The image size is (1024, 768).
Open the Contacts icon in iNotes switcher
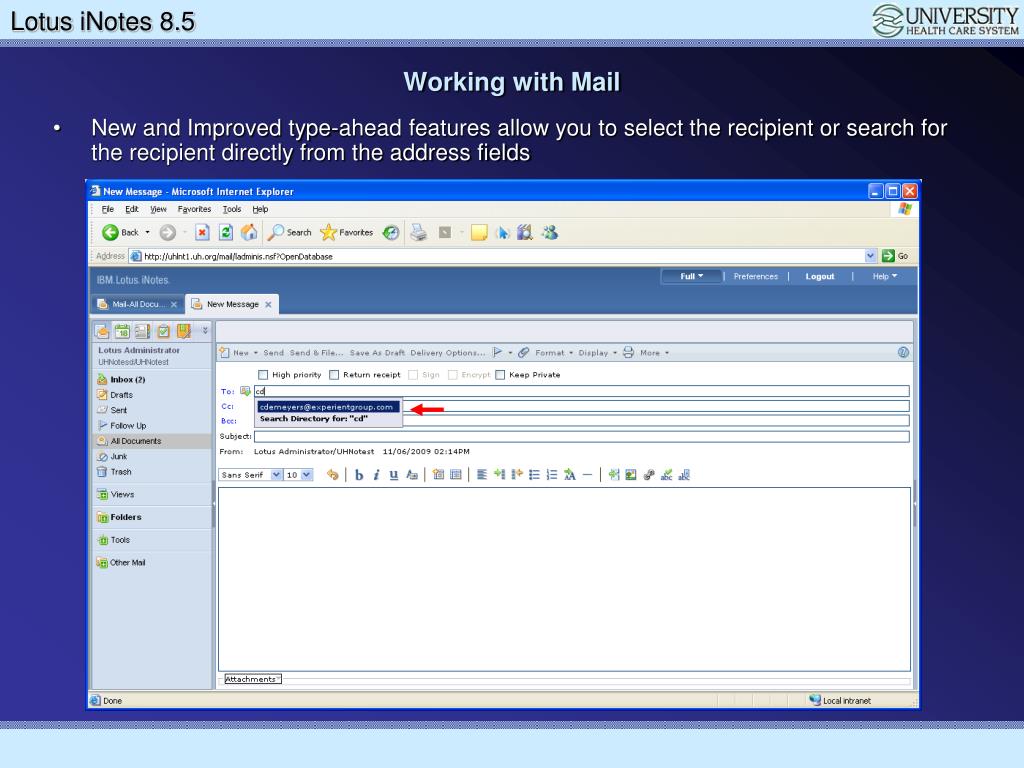click(142, 331)
